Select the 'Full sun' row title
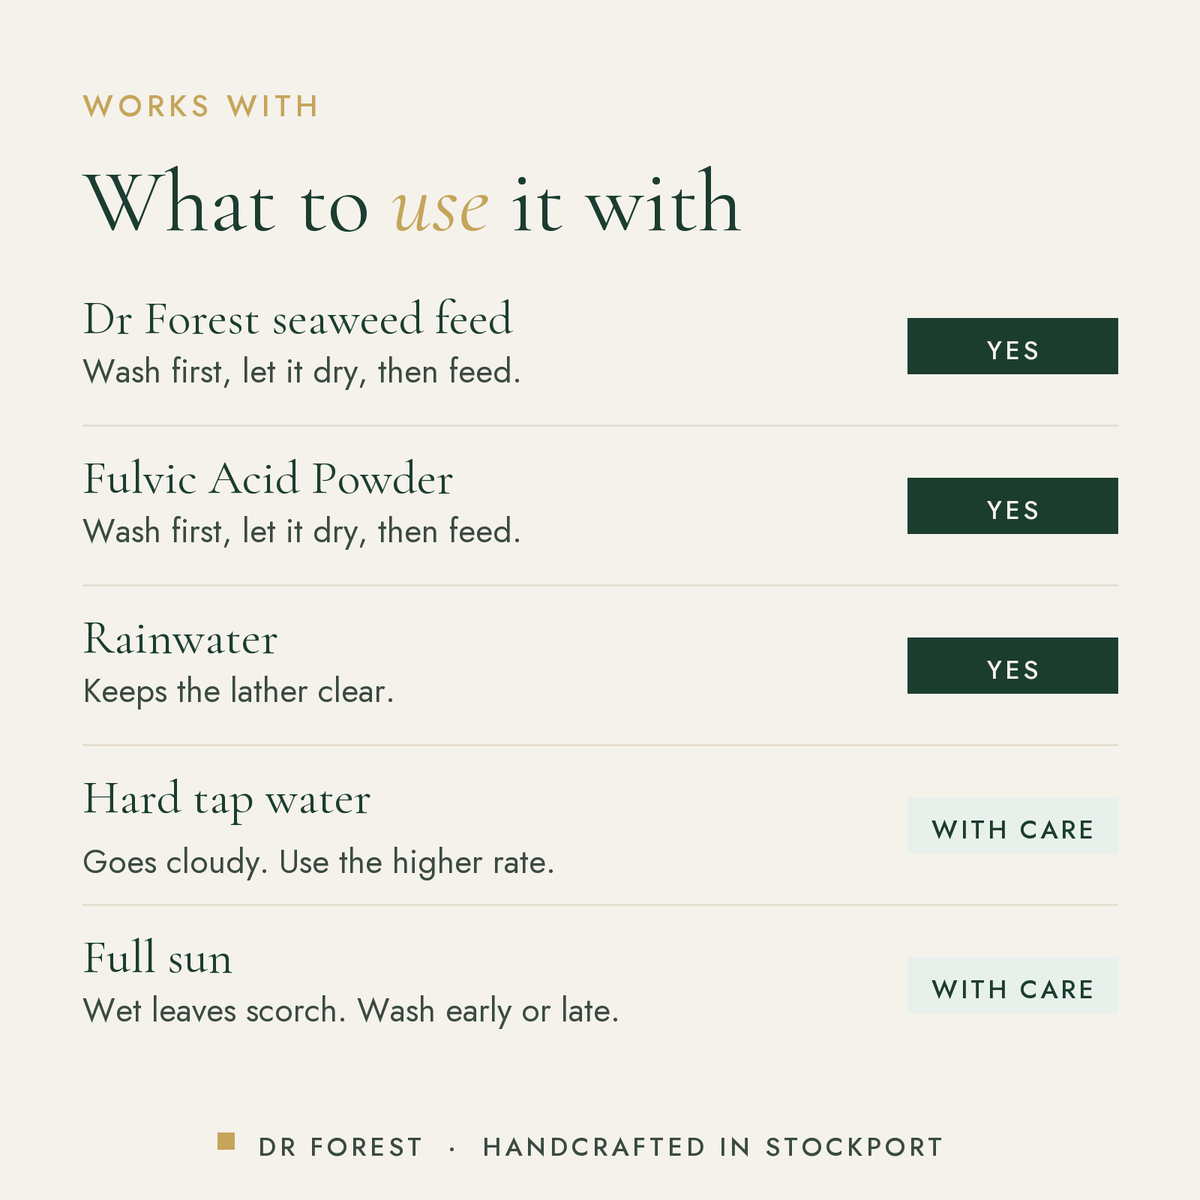The width and height of the screenshot is (1200, 1200). pos(158,958)
